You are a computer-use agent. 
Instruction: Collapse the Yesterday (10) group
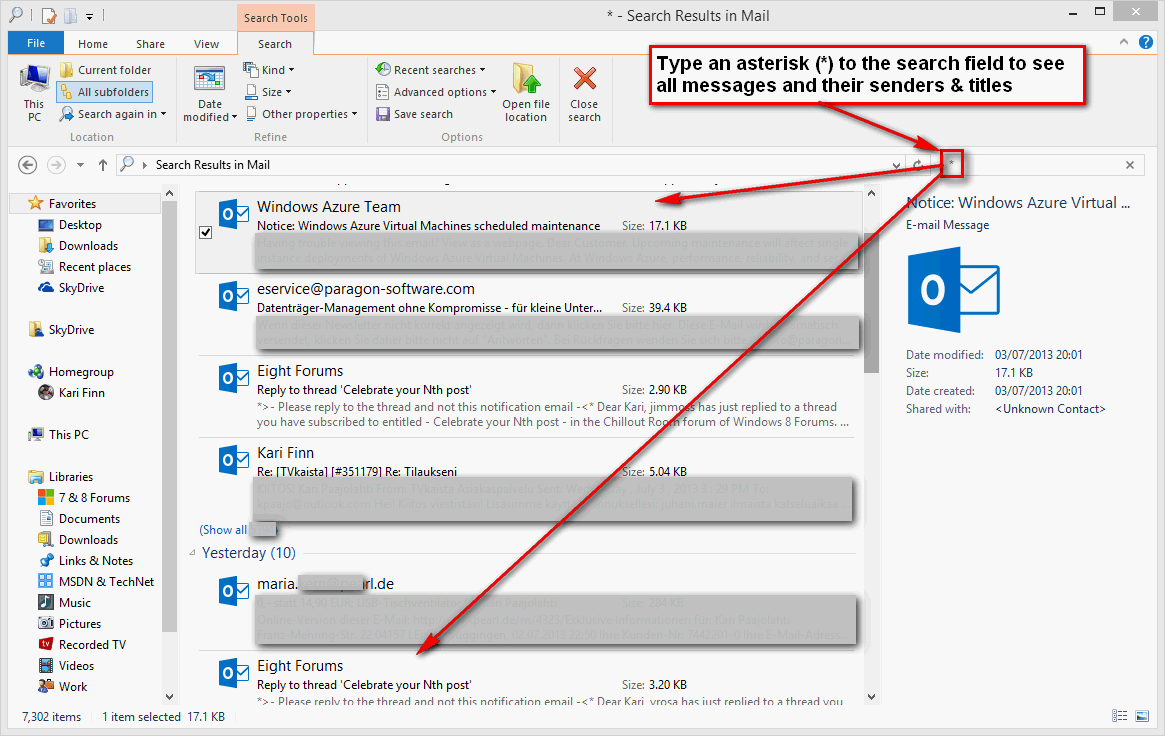coord(192,553)
